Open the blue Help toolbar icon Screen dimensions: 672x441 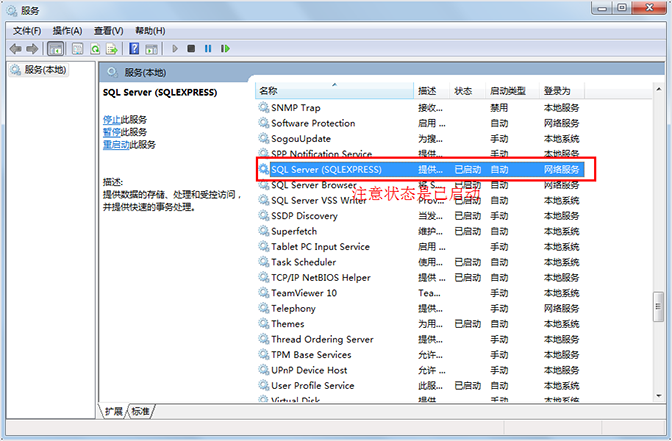click(134, 48)
